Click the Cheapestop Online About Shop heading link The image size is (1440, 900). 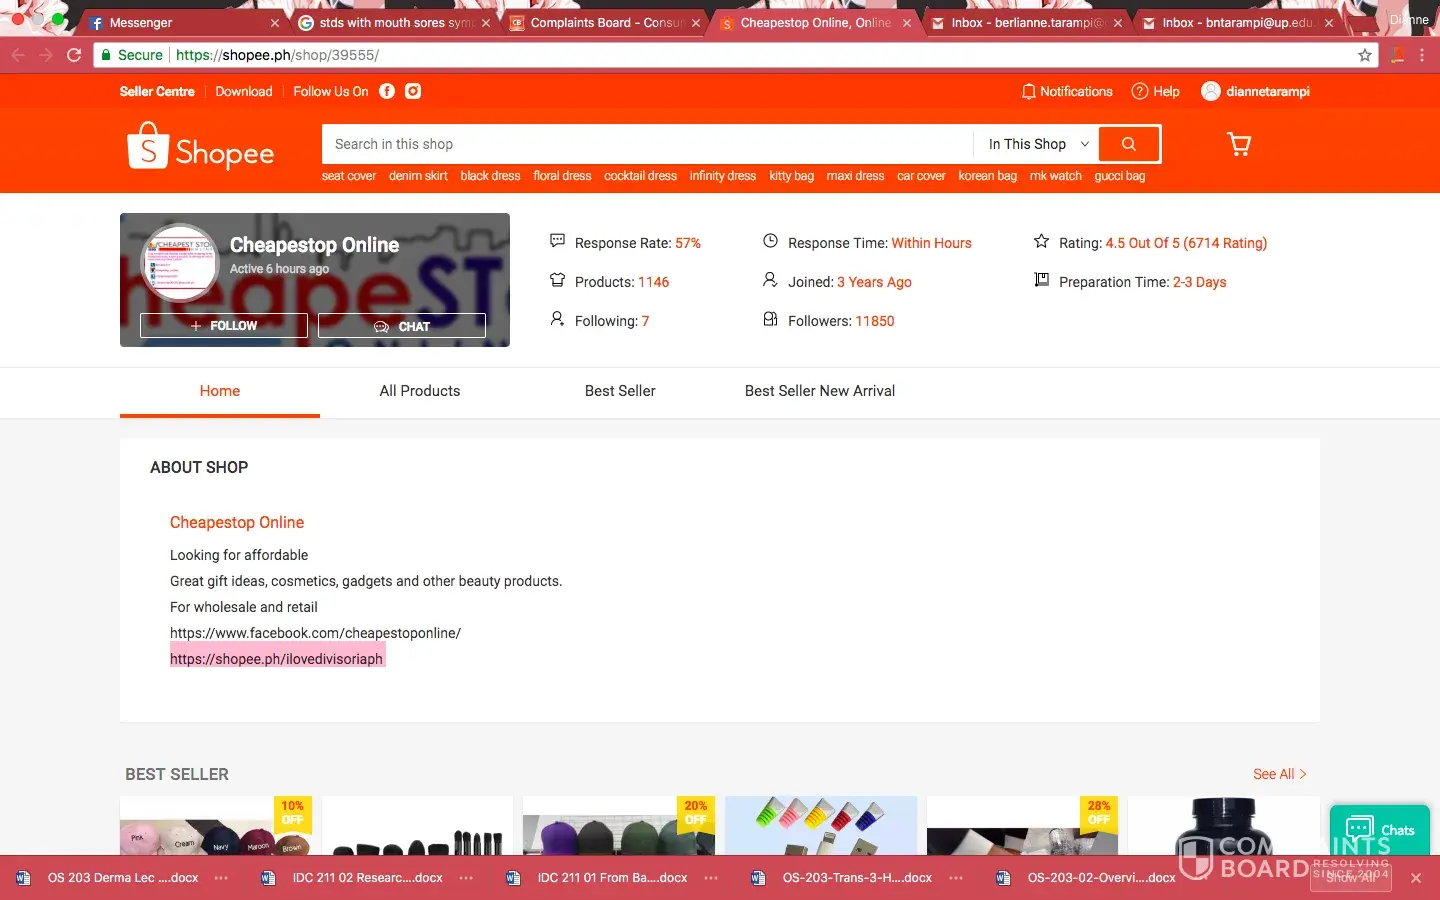pyautogui.click(x=237, y=522)
